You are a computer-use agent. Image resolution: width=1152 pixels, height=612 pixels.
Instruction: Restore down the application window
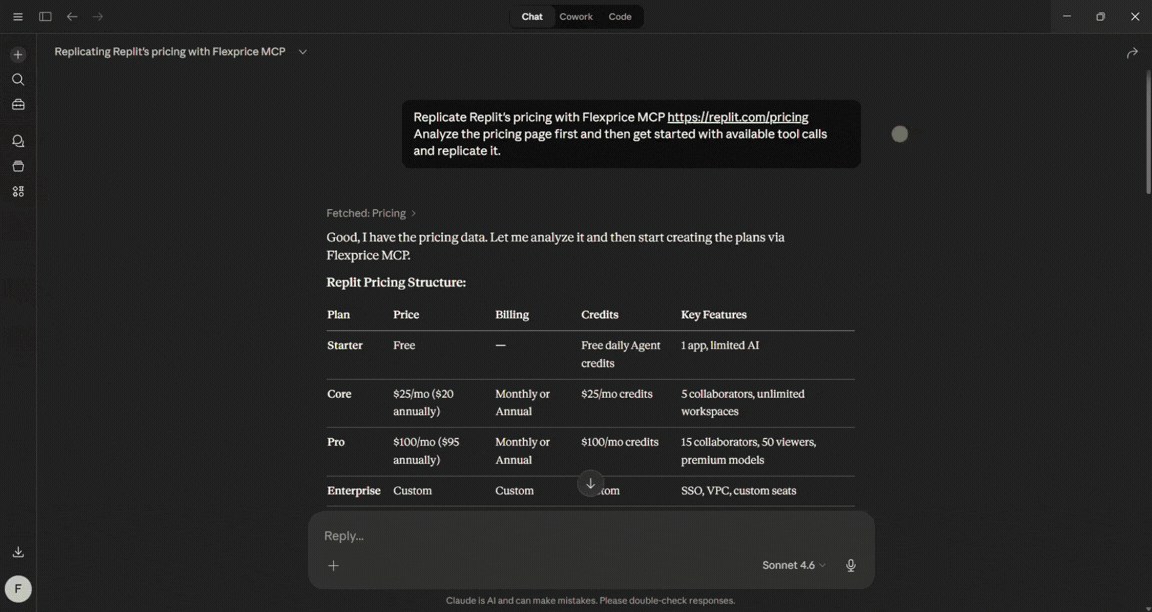(x=1101, y=16)
